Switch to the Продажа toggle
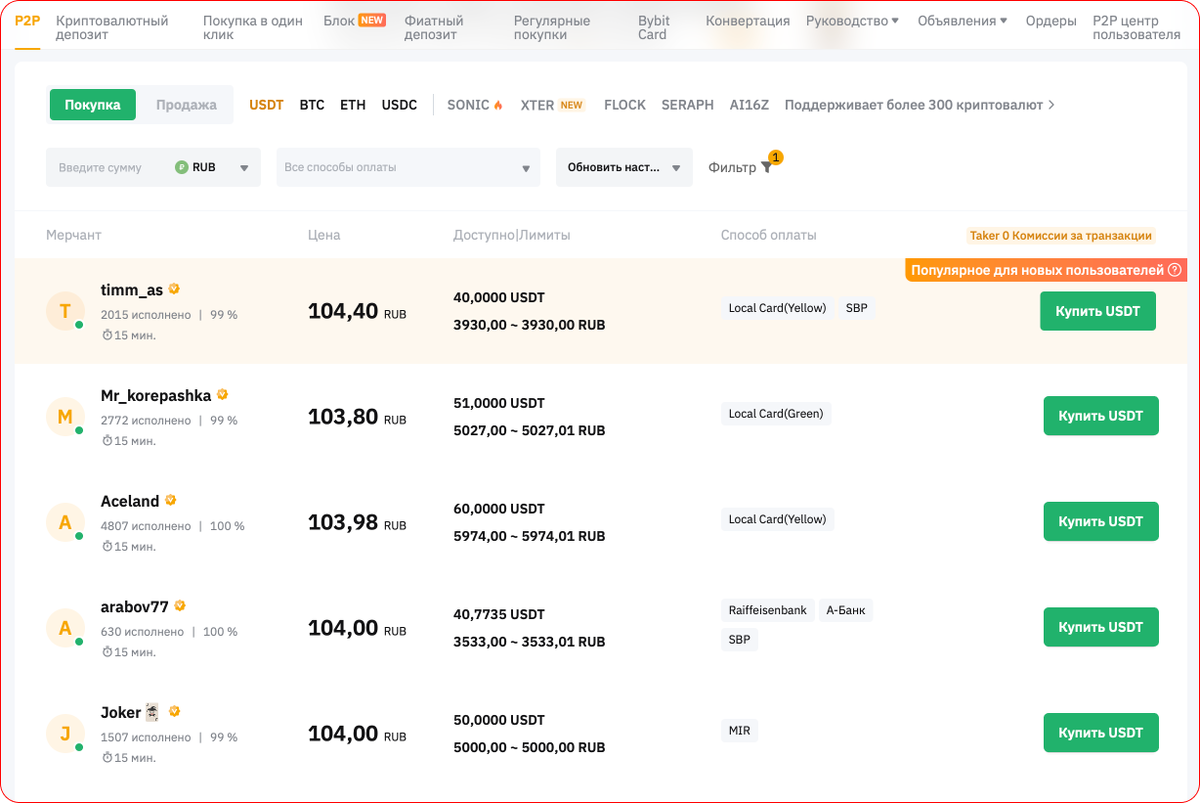The image size is (1200, 803). 185,104
